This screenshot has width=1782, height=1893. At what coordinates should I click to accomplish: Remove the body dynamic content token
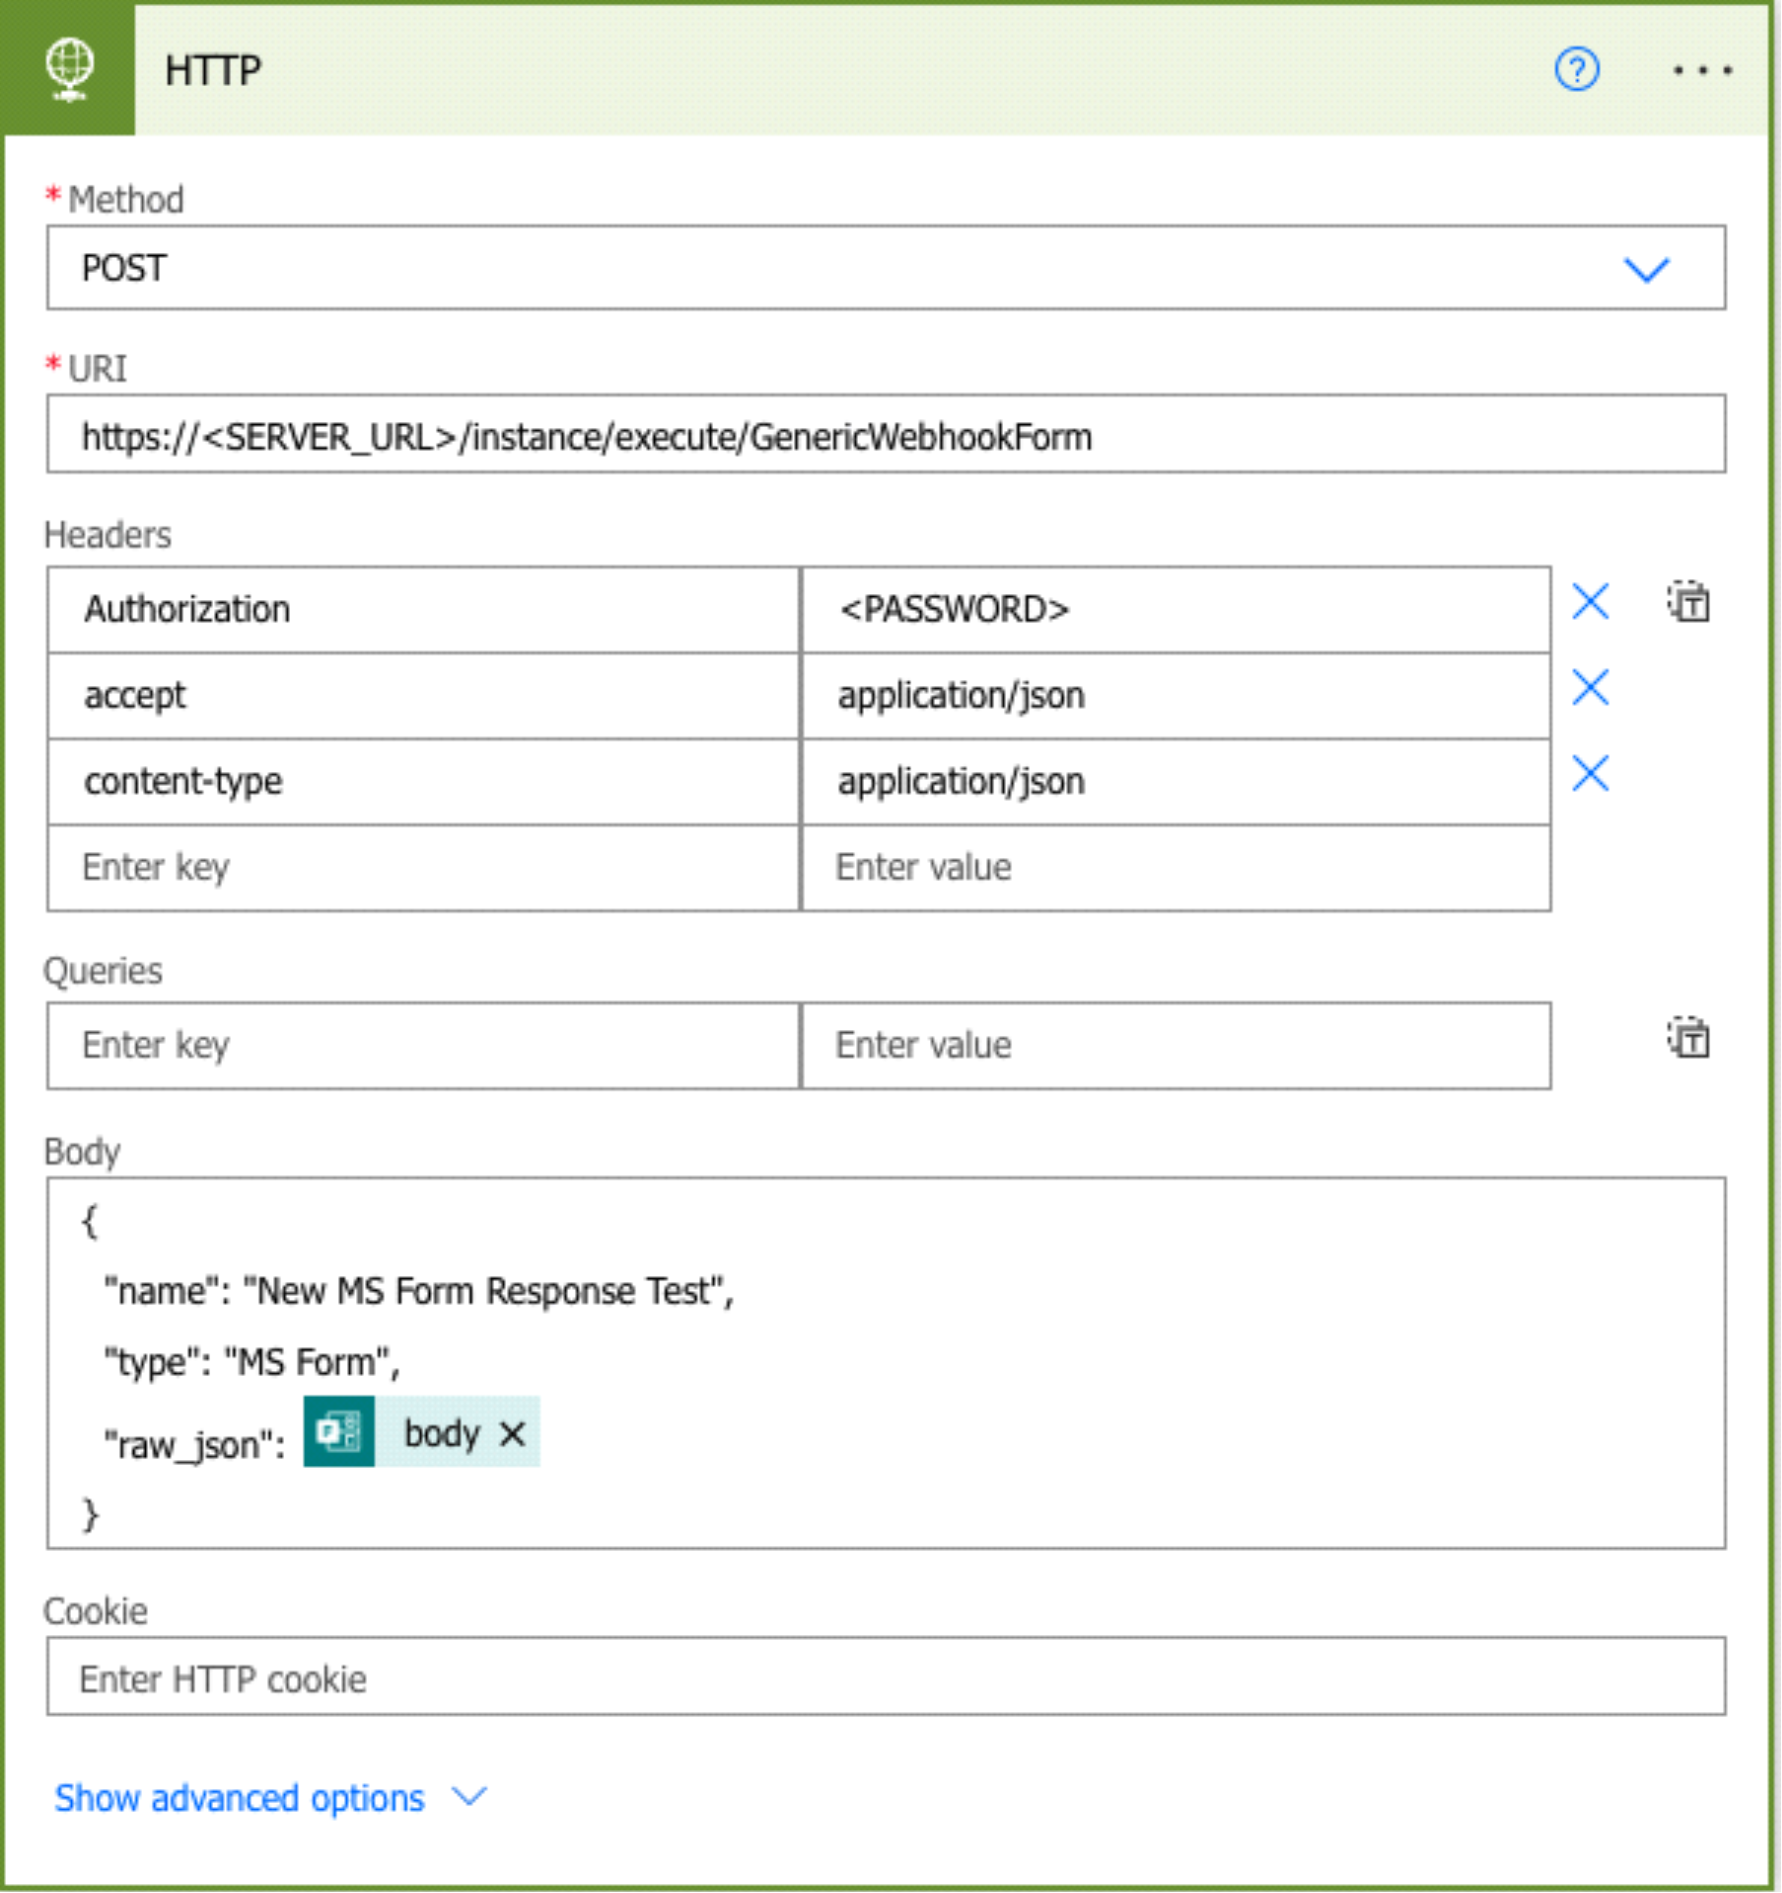[x=512, y=1434]
